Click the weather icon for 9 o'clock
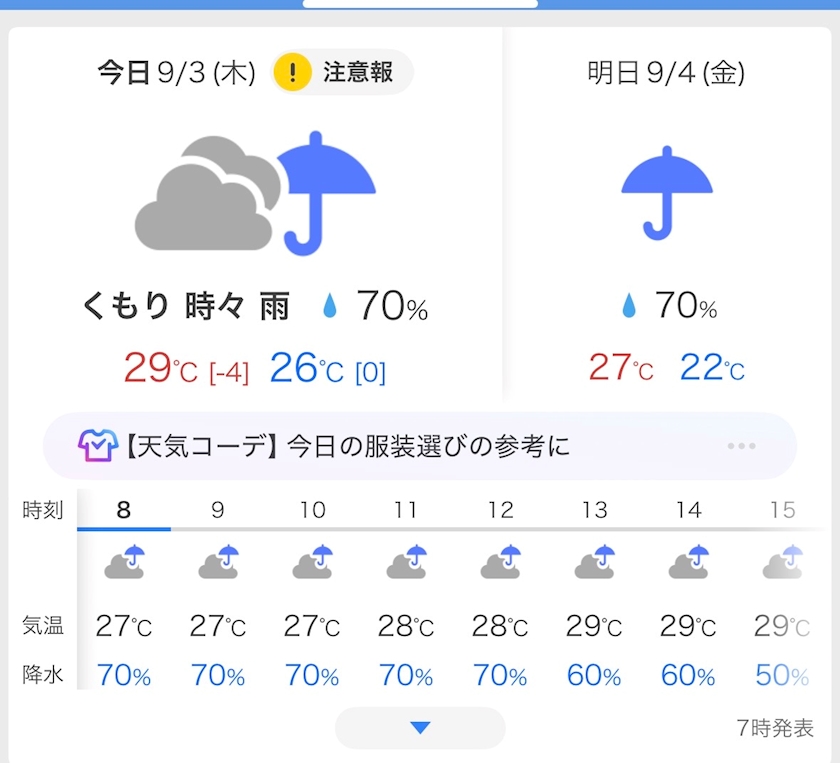 click(x=218, y=562)
